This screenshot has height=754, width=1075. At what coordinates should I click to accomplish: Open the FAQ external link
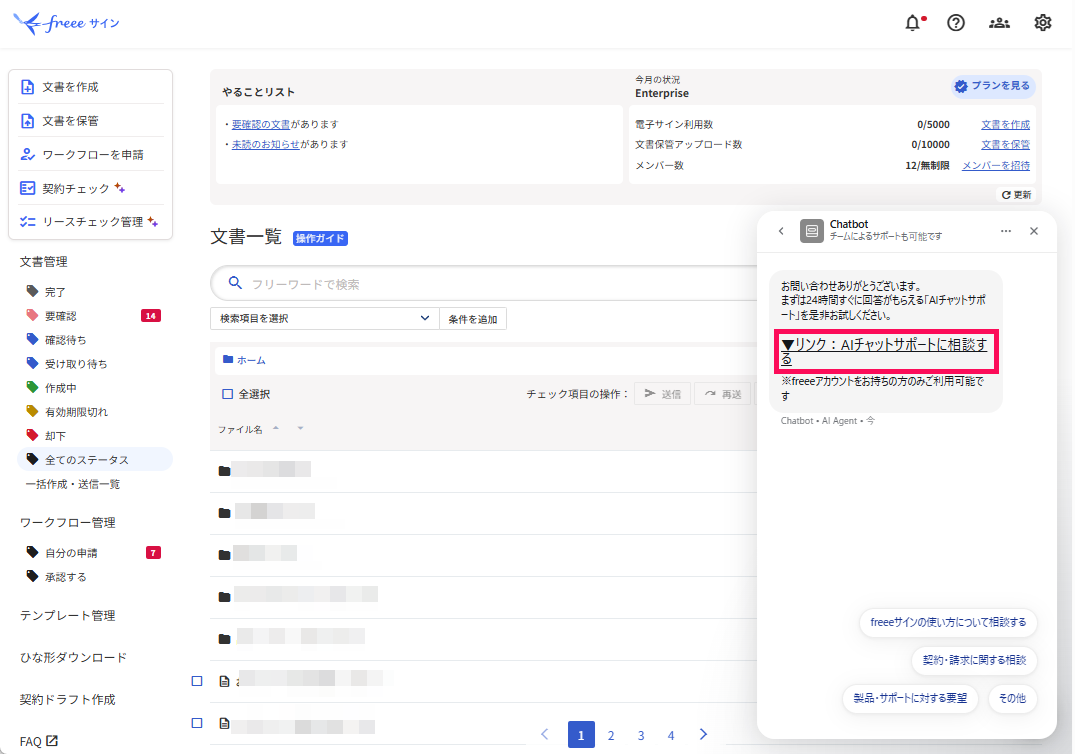tap(38, 741)
